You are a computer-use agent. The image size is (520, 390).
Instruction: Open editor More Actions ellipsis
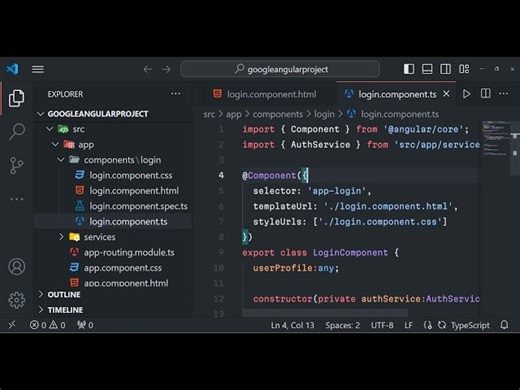coord(504,94)
